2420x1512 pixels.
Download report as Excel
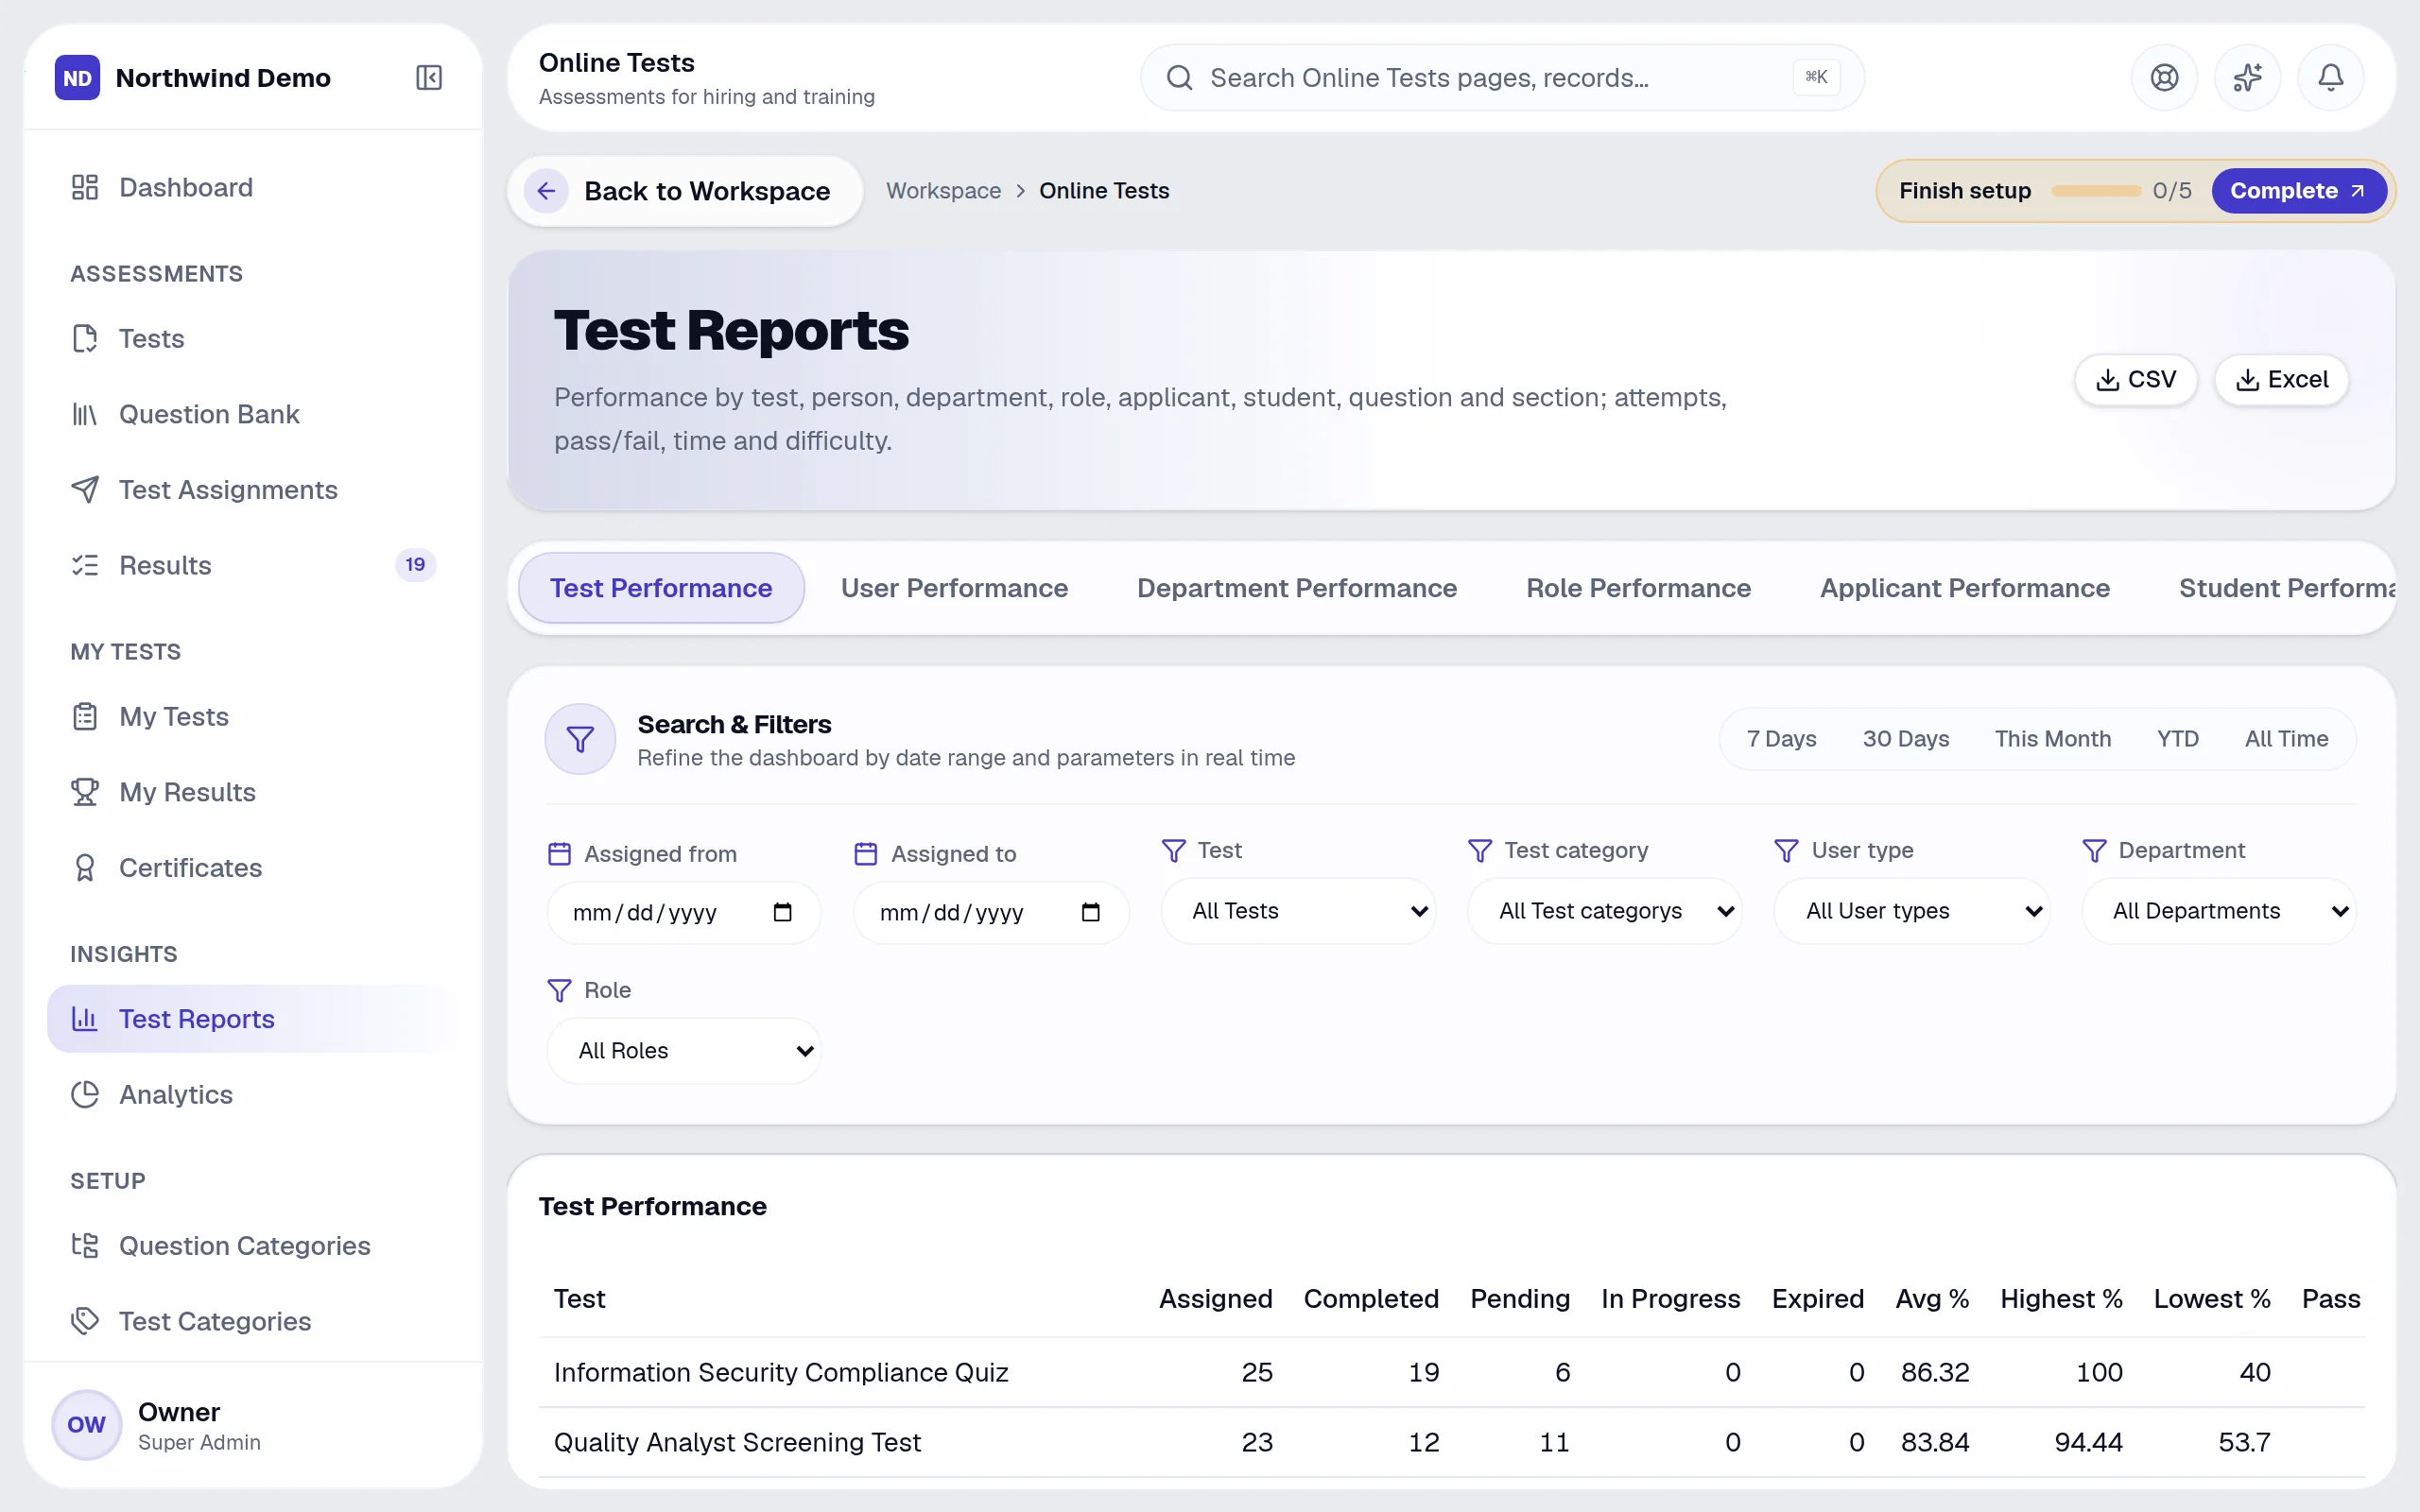tap(2281, 380)
